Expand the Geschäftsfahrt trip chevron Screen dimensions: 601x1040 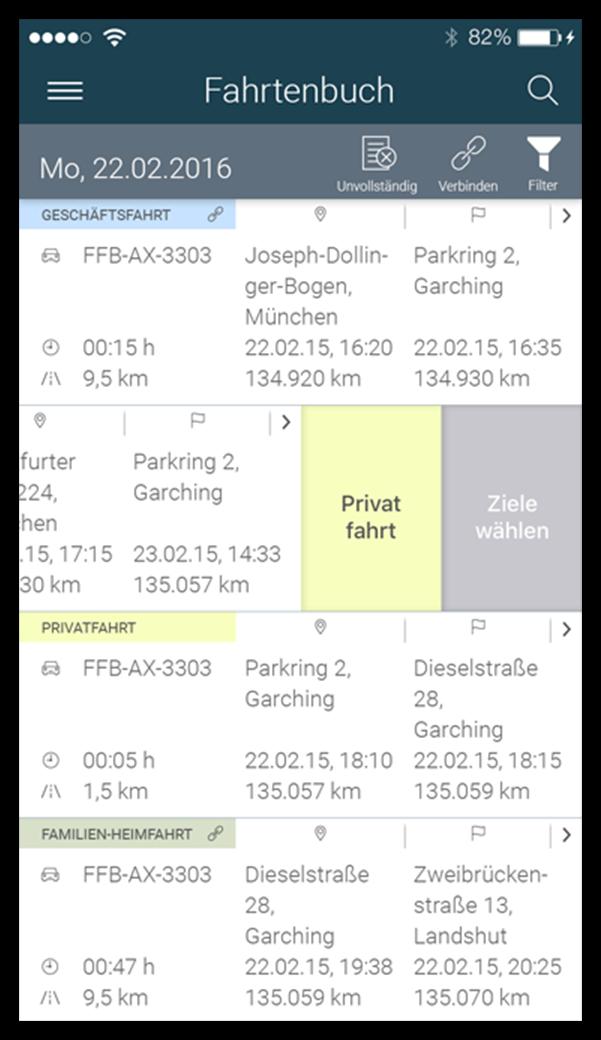point(566,215)
